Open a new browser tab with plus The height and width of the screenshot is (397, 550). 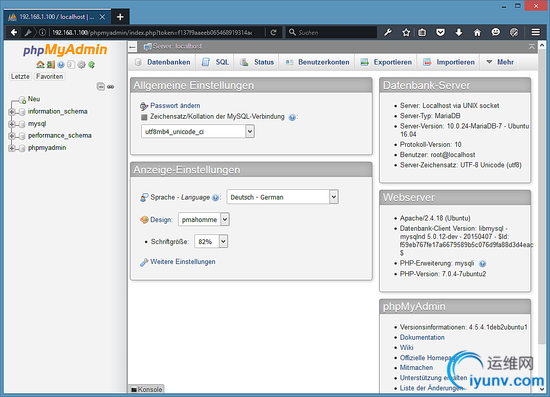tap(120, 16)
